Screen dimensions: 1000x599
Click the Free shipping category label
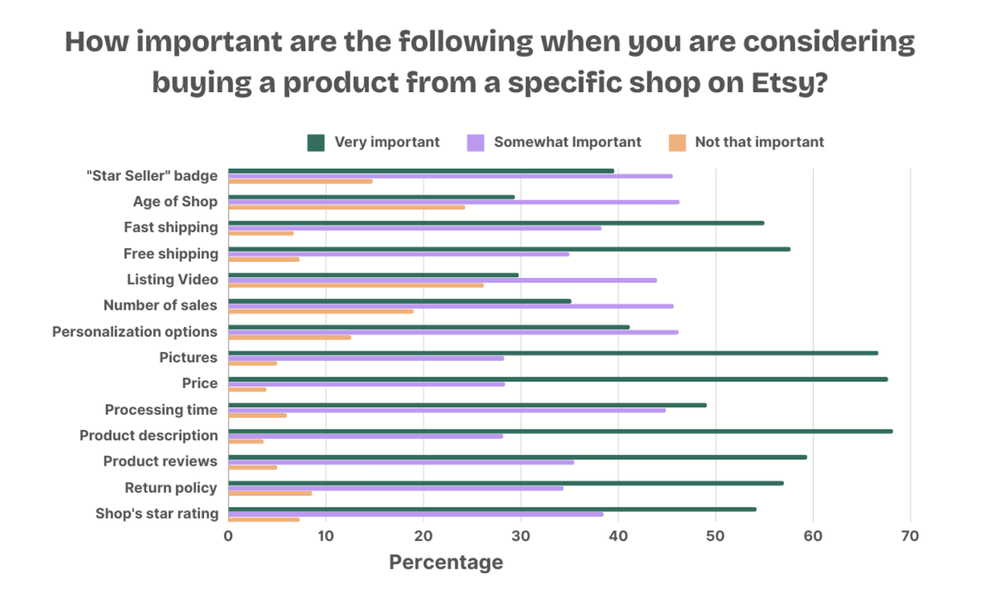[x=171, y=254]
